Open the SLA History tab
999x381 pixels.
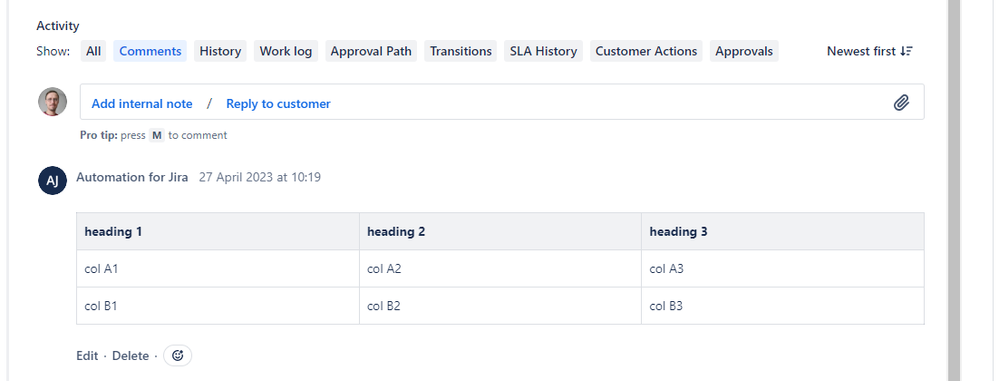(x=543, y=51)
